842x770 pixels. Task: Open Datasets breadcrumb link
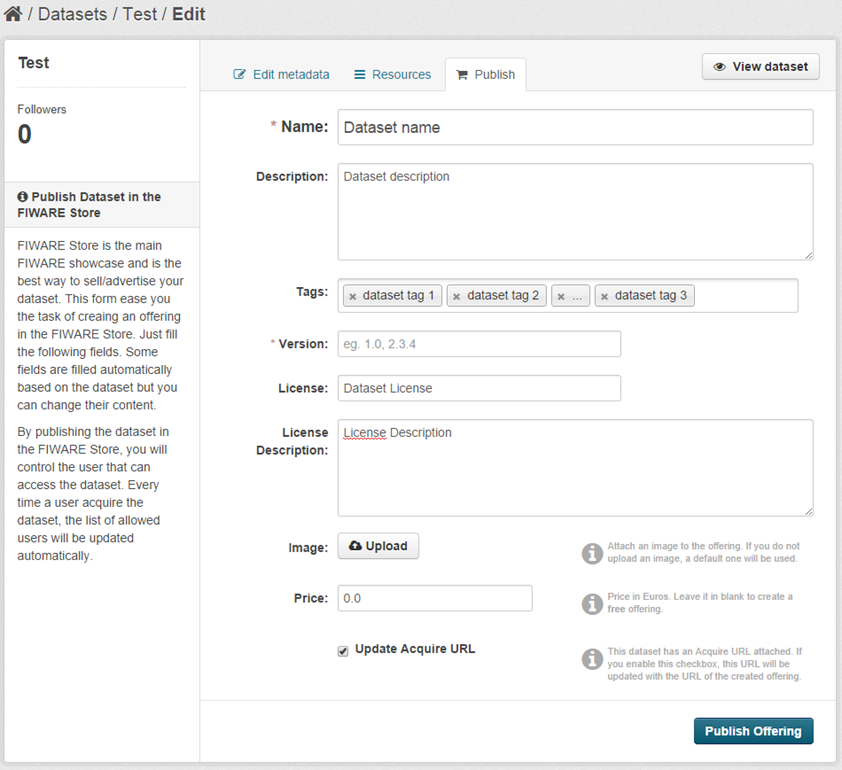(x=72, y=14)
